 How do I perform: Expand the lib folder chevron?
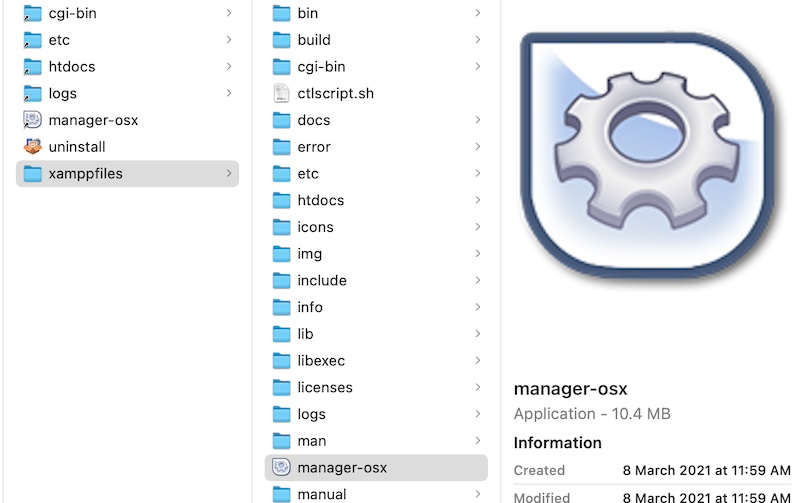point(478,334)
